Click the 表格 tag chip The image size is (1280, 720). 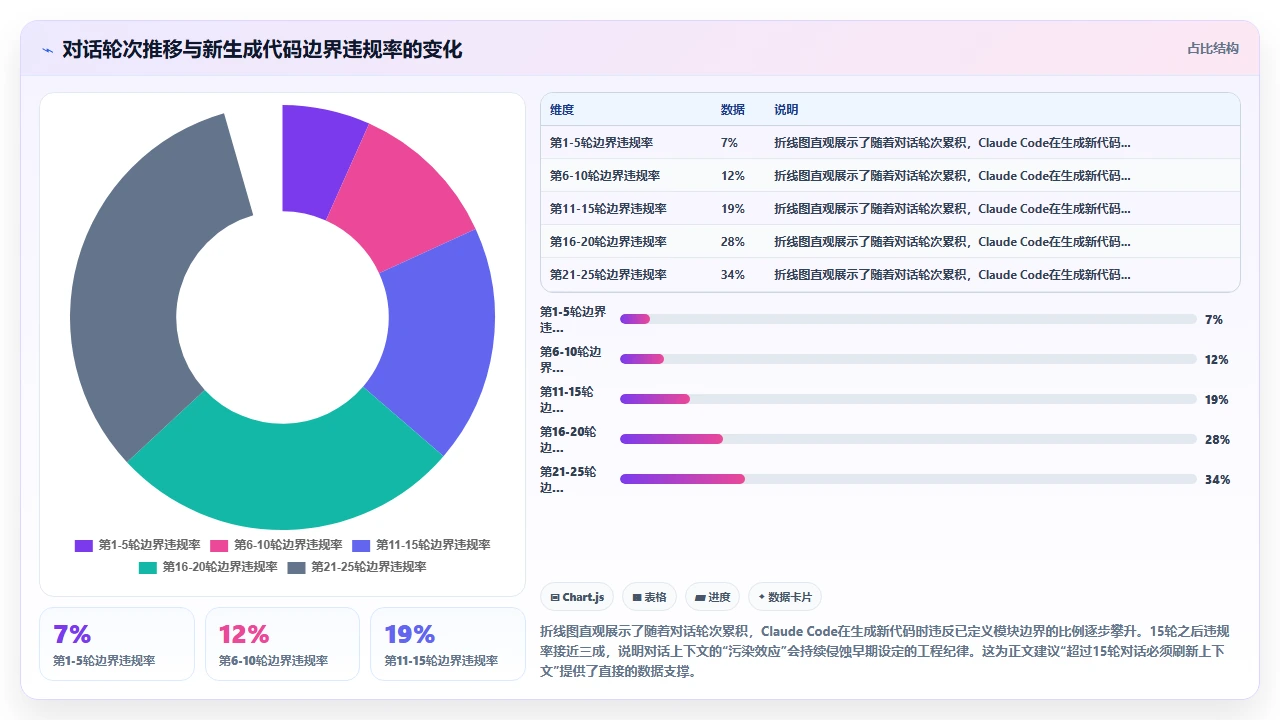[x=649, y=597]
